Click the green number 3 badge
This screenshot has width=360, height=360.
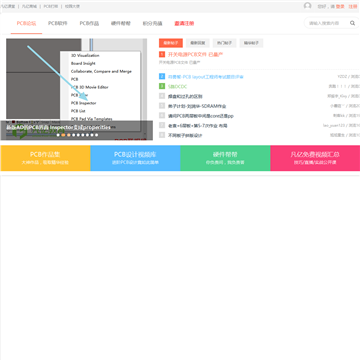coord(162,86)
